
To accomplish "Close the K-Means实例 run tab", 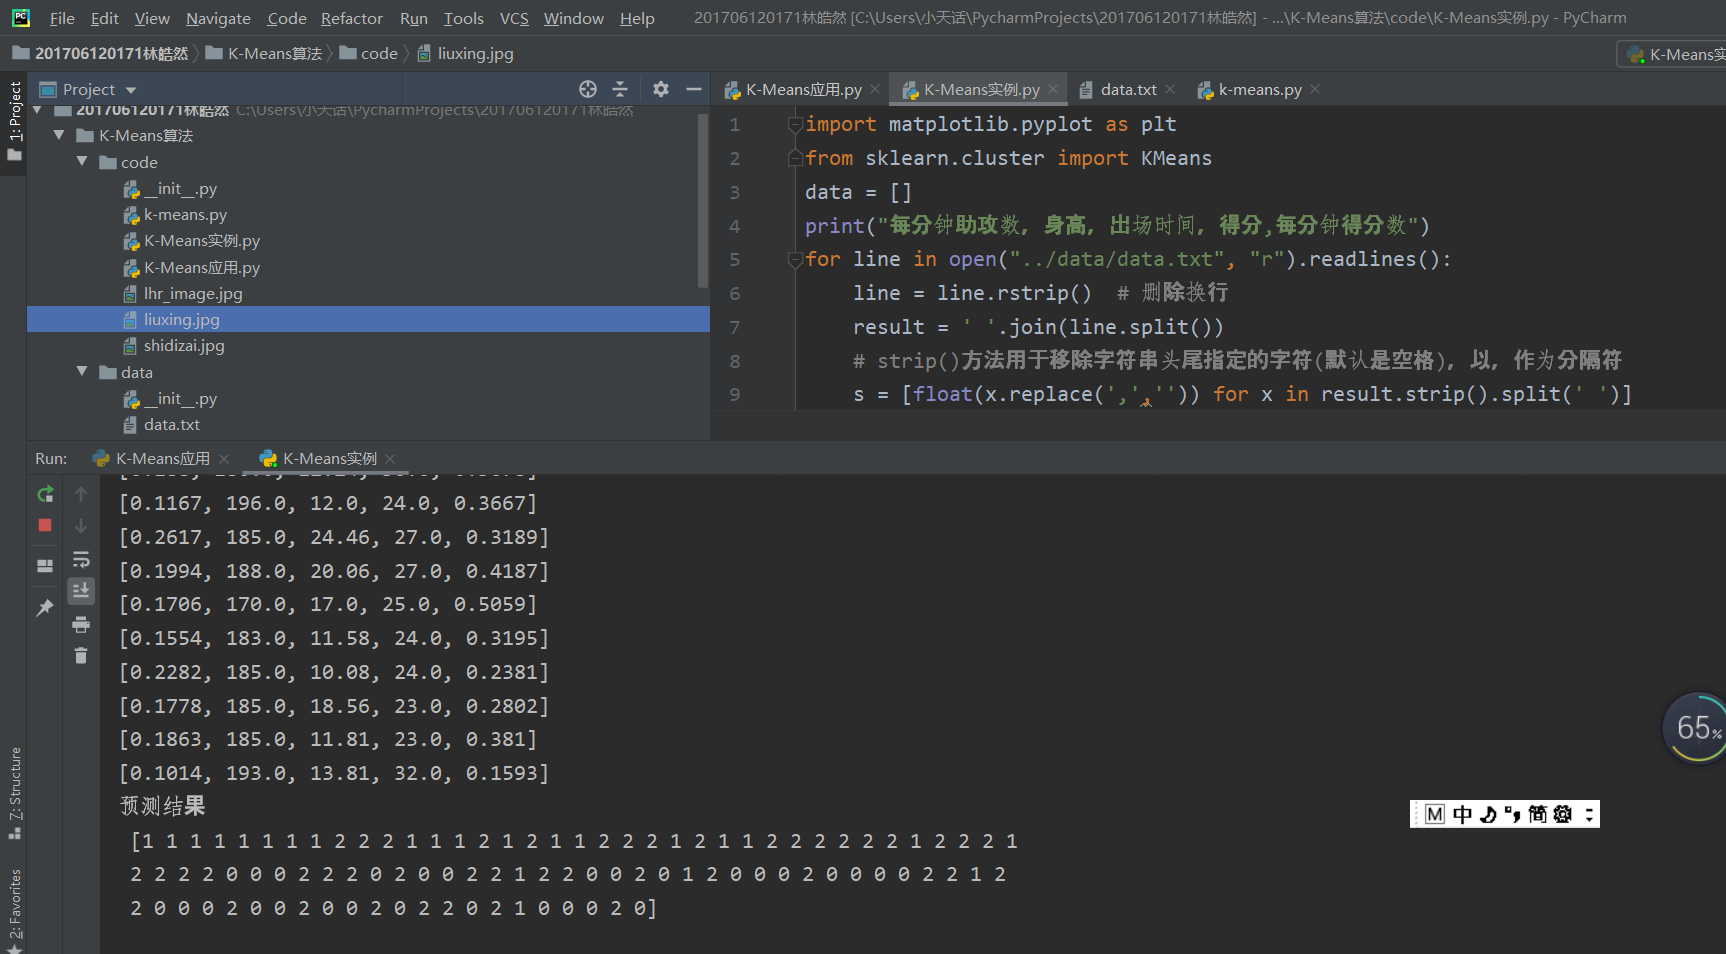I will click(390, 459).
